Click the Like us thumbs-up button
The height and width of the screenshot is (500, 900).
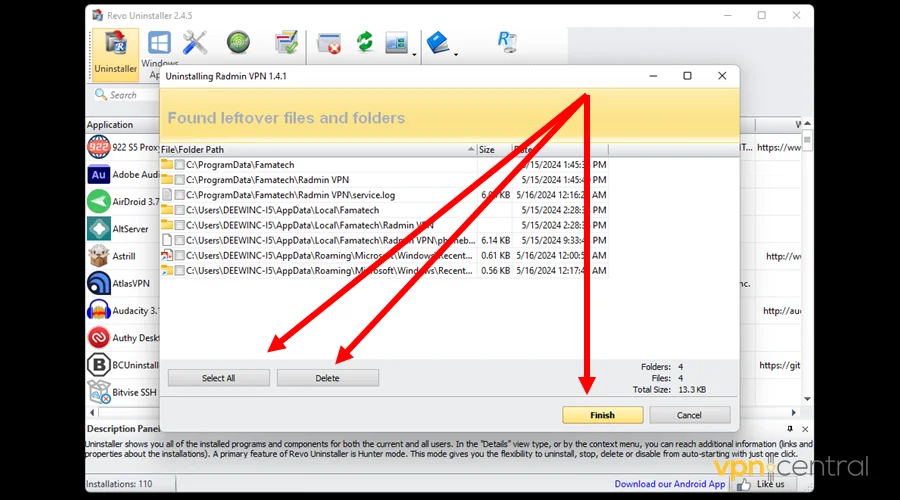click(762, 484)
